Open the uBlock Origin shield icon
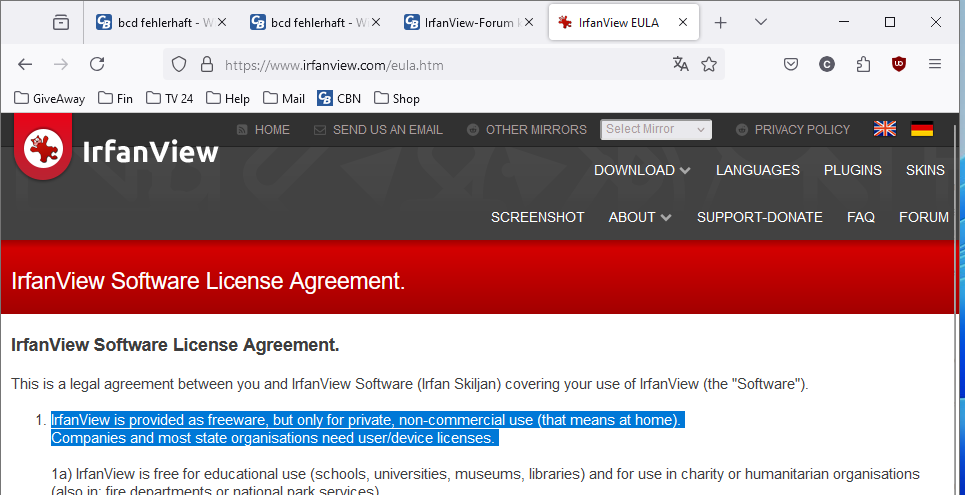The image size is (965, 495). 899,63
